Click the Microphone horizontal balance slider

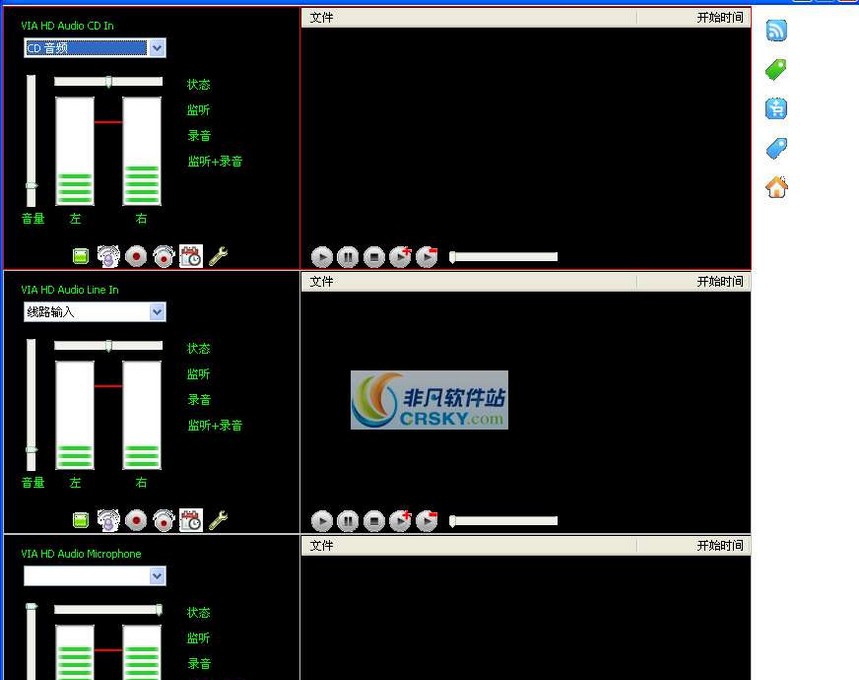click(x=108, y=610)
